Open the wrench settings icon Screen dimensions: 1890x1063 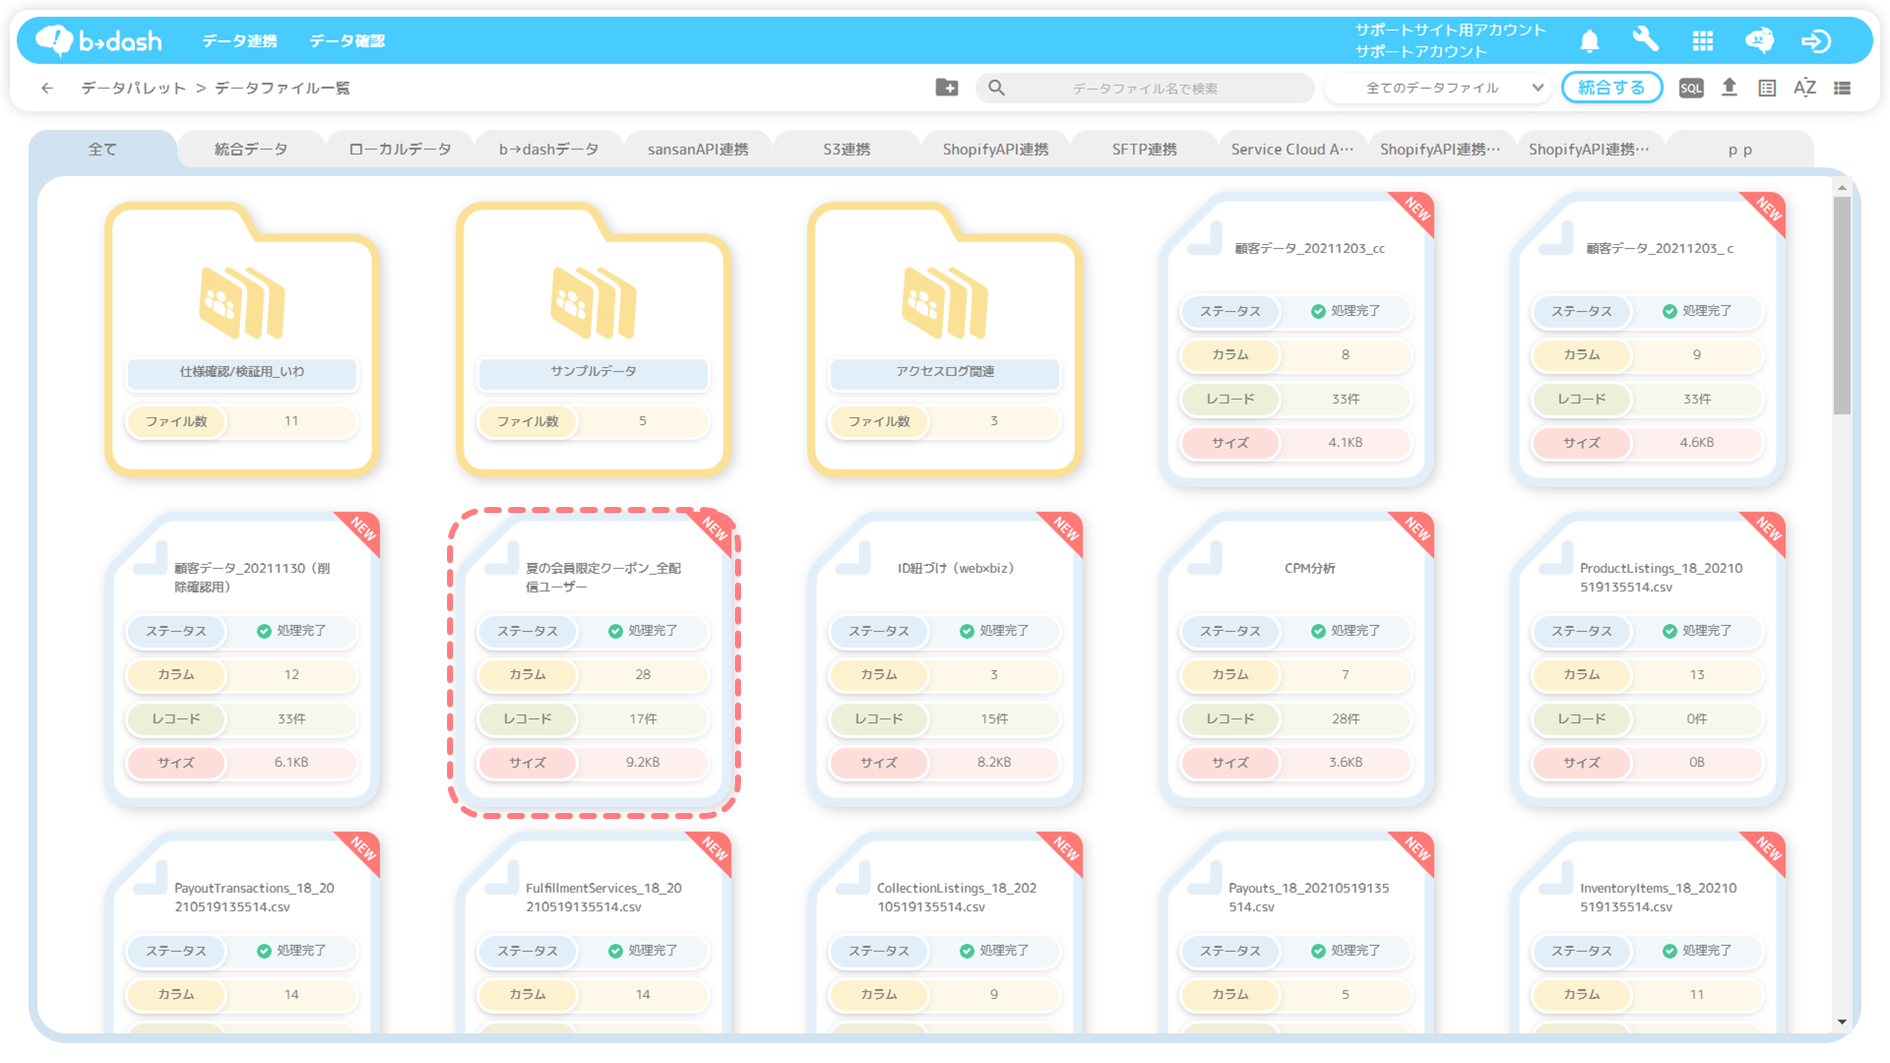pyautogui.click(x=1645, y=40)
